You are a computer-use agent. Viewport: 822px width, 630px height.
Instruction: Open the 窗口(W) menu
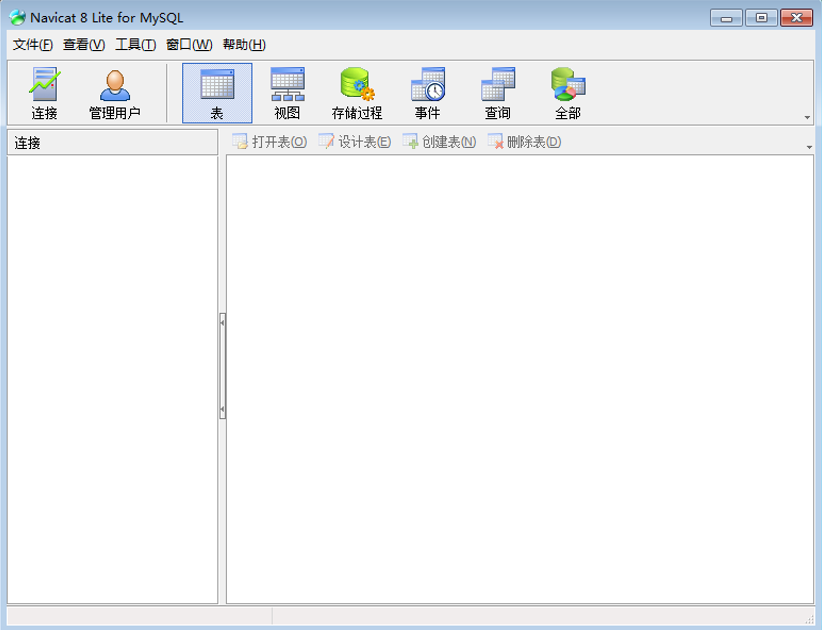point(189,45)
